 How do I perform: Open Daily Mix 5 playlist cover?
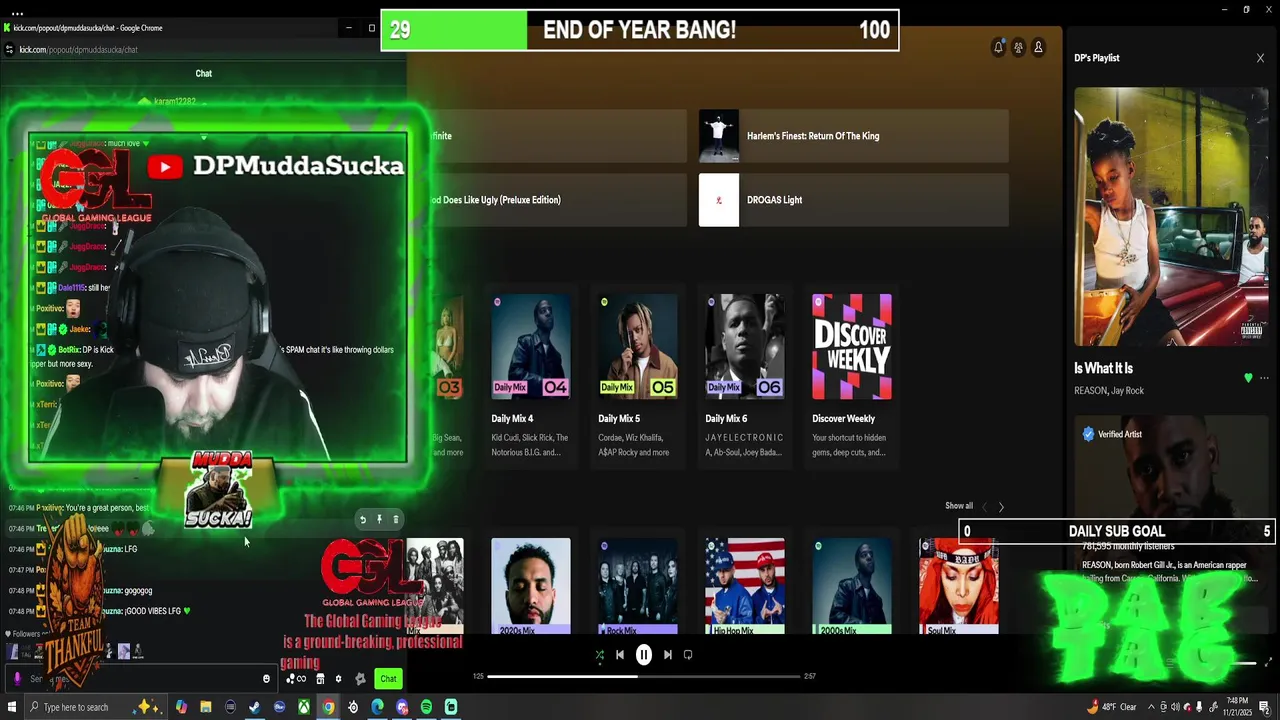click(x=638, y=346)
